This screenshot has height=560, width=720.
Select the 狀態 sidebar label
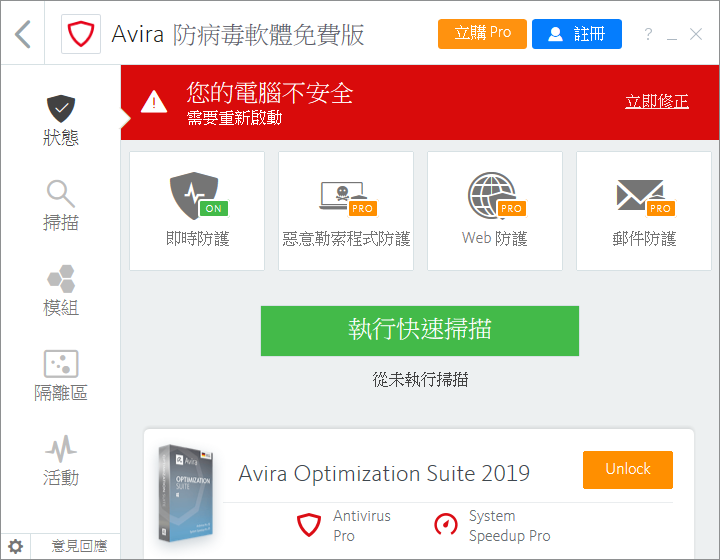coord(61,137)
